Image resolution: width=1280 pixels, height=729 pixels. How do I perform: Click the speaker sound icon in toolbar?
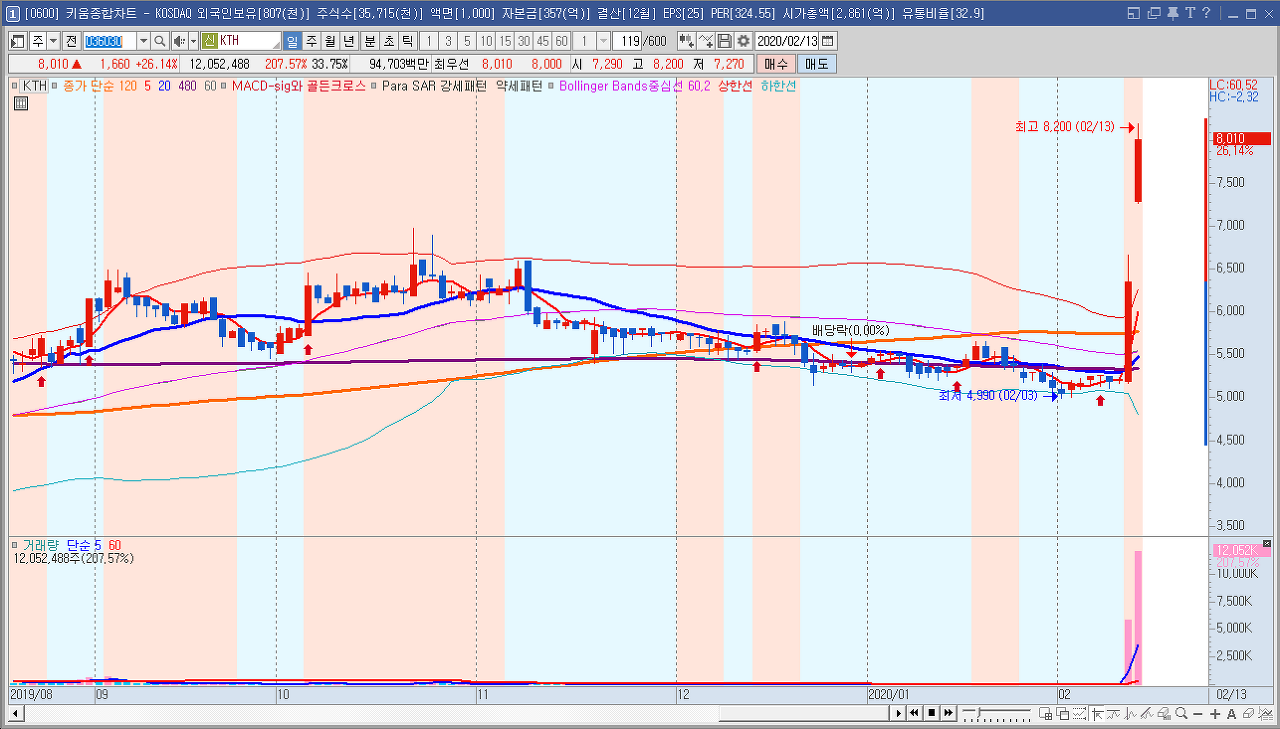click(179, 41)
